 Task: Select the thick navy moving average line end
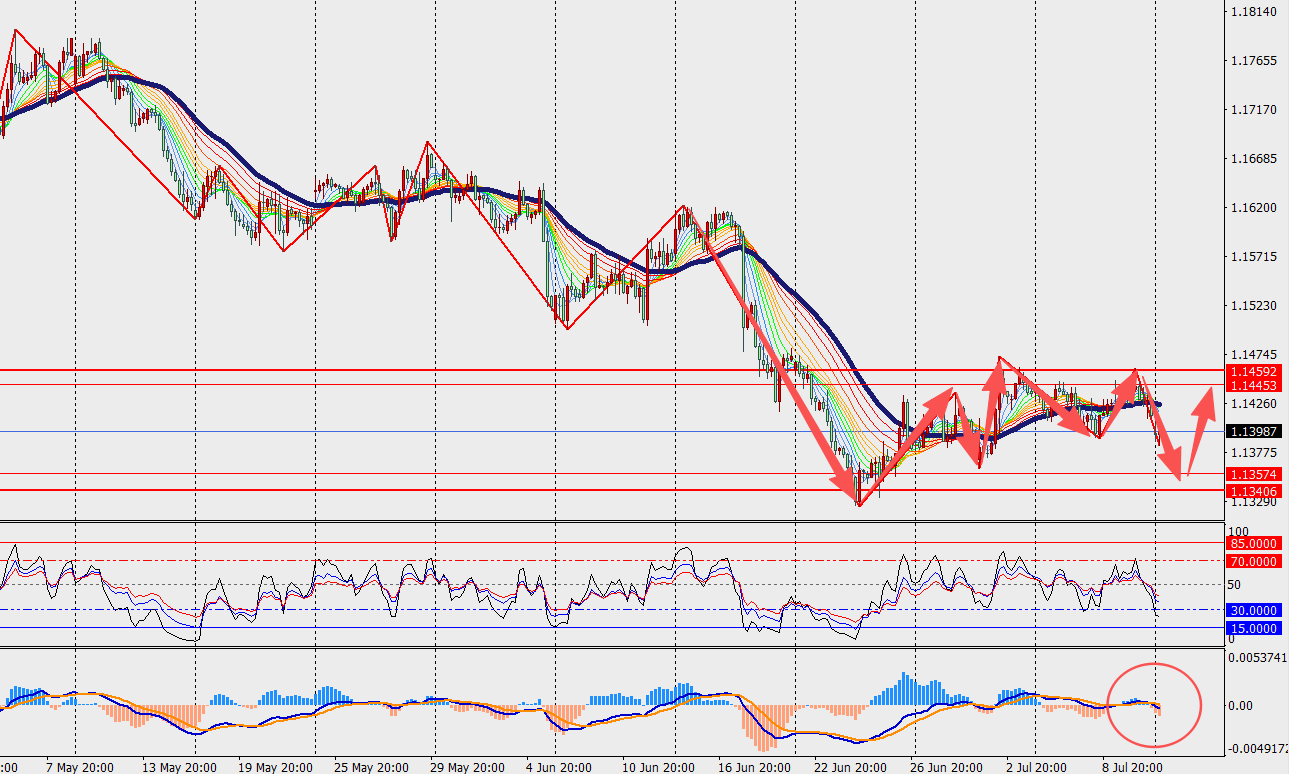(x=1157, y=404)
